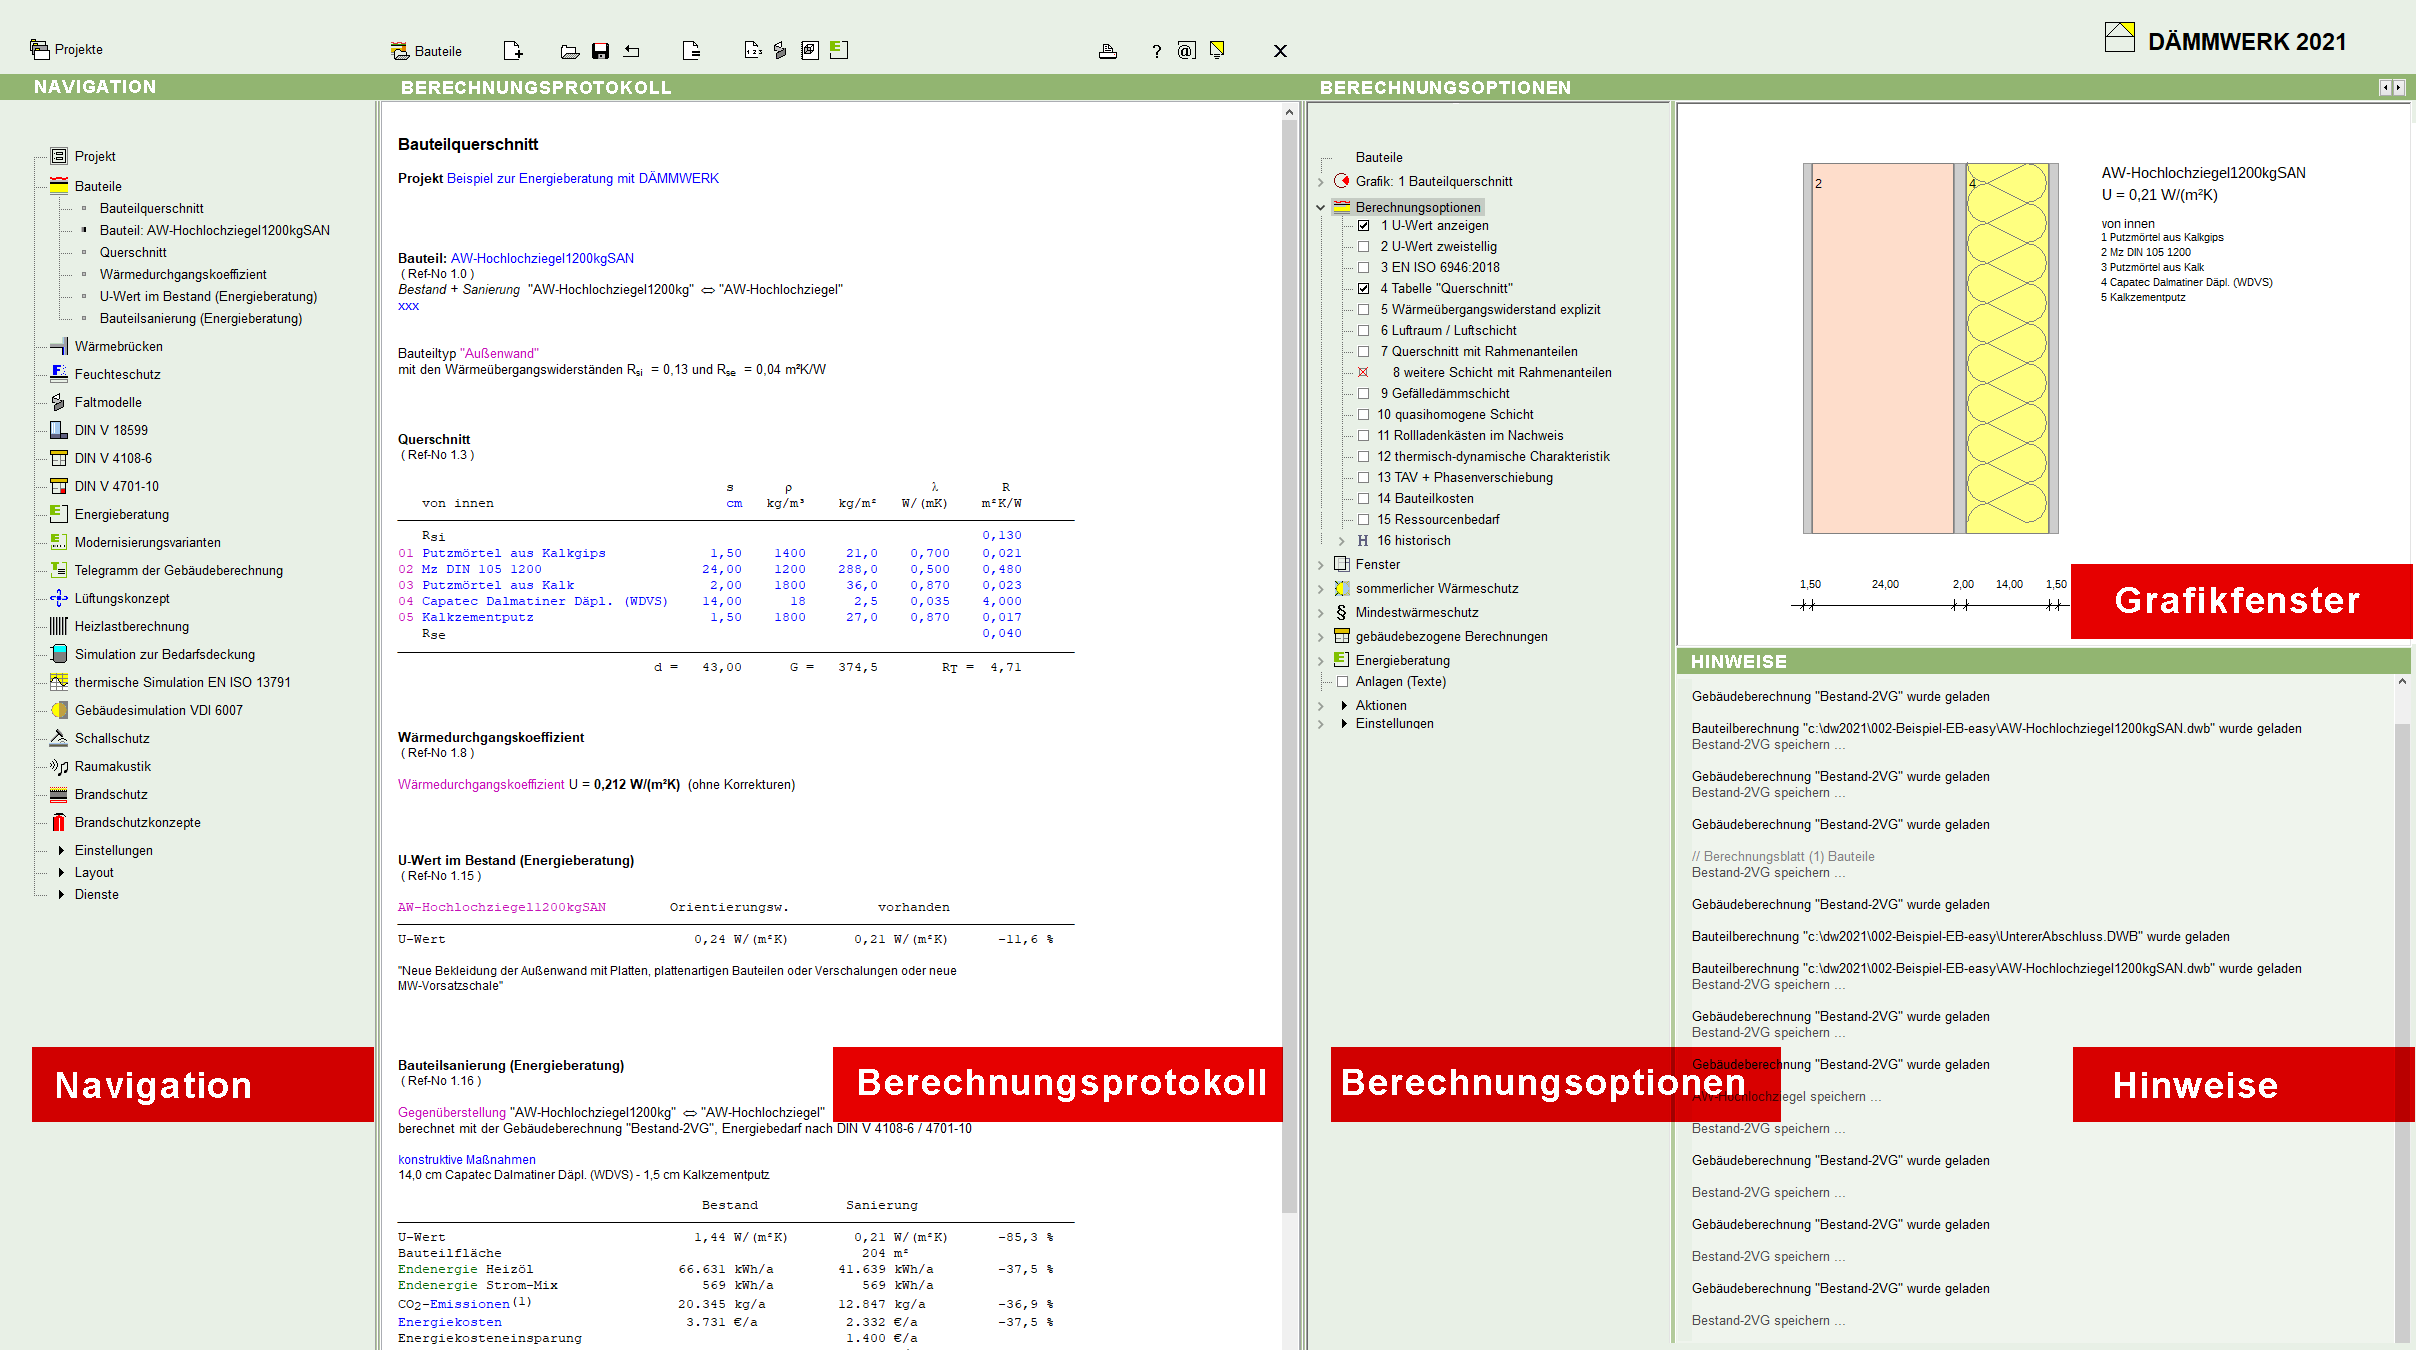Open the text document page icon
Screen dimensions: 2416x1350
click(x=691, y=51)
